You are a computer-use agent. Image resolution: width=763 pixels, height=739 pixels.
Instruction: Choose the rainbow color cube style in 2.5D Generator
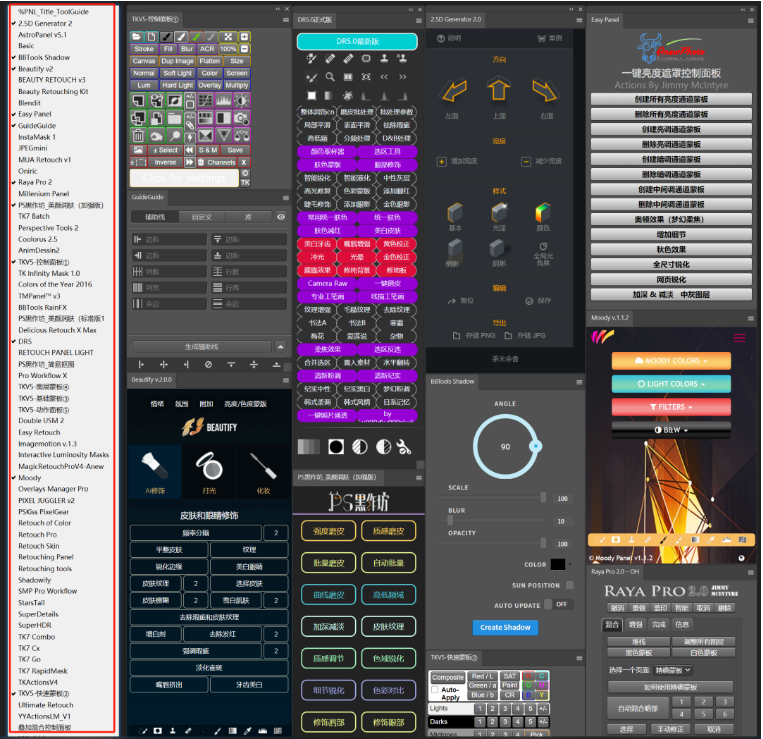(x=543, y=213)
